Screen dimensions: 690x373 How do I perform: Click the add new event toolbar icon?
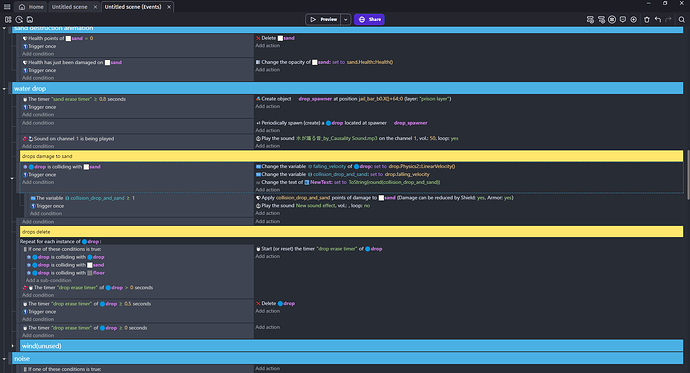590,19
